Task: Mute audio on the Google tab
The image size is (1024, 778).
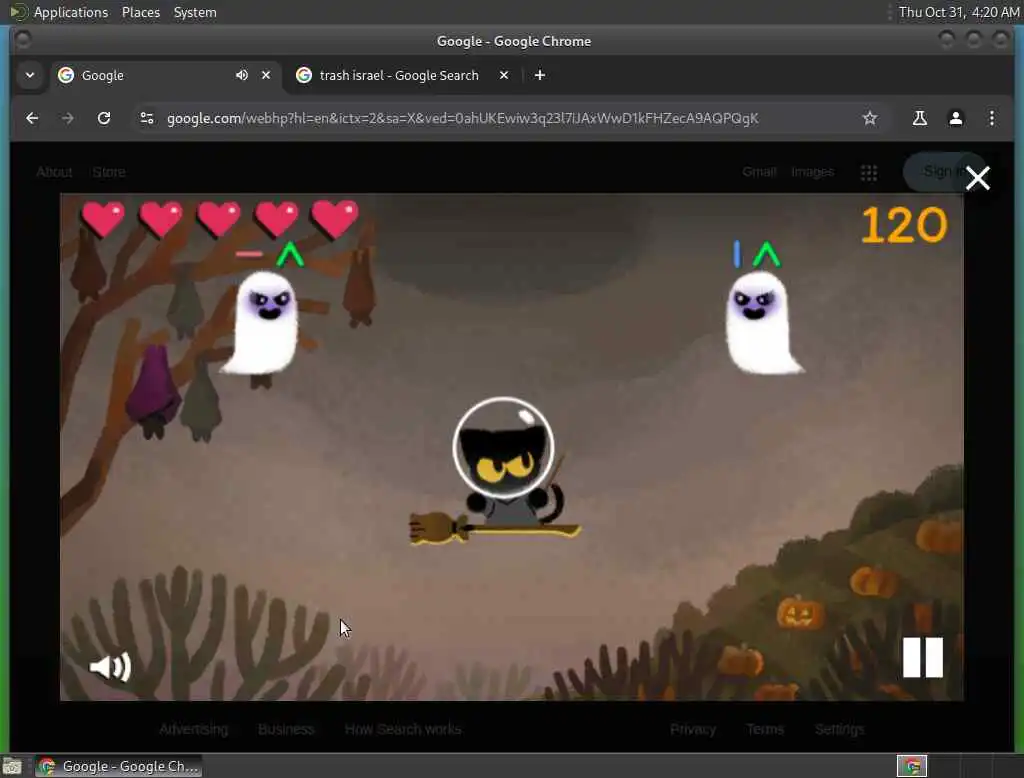Action: [242, 75]
